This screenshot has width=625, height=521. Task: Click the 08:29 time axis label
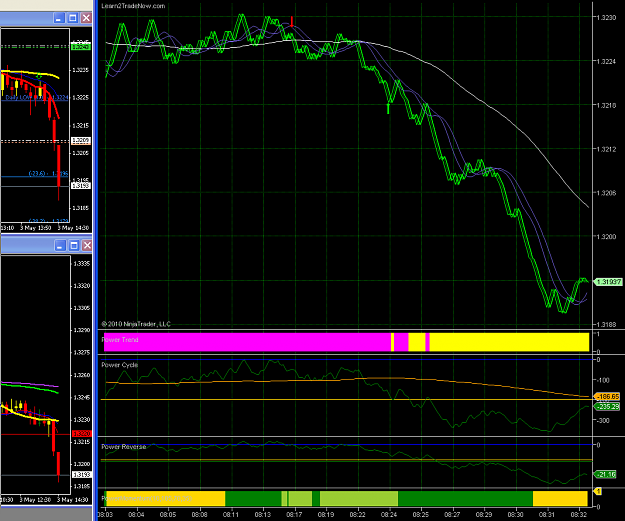(484, 515)
